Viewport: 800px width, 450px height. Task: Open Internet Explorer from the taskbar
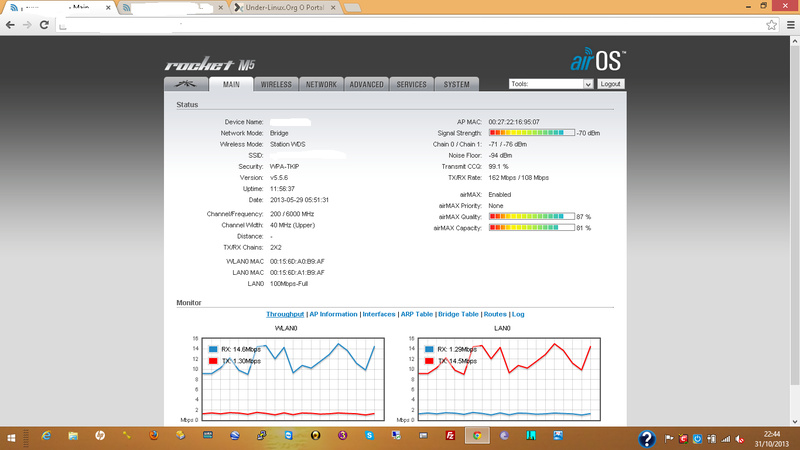tap(46, 436)
